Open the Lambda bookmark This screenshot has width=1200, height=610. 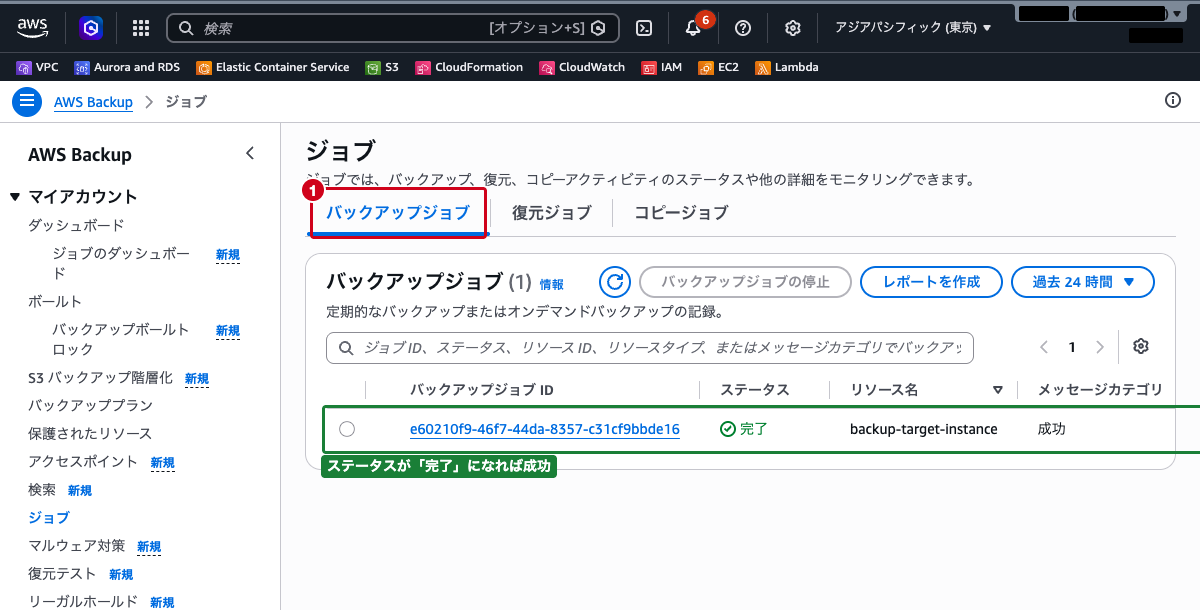[x=787, y=67]
